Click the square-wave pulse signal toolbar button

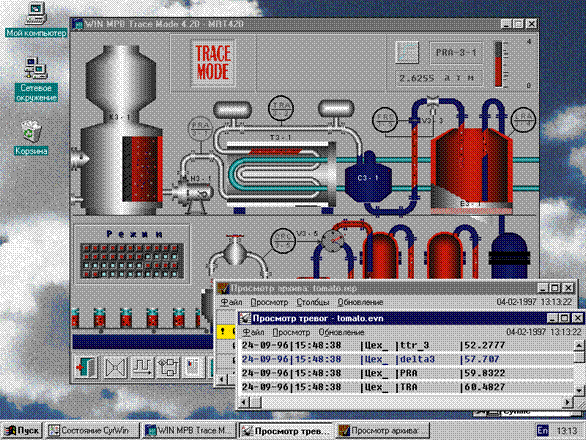[x=142, y=367]
